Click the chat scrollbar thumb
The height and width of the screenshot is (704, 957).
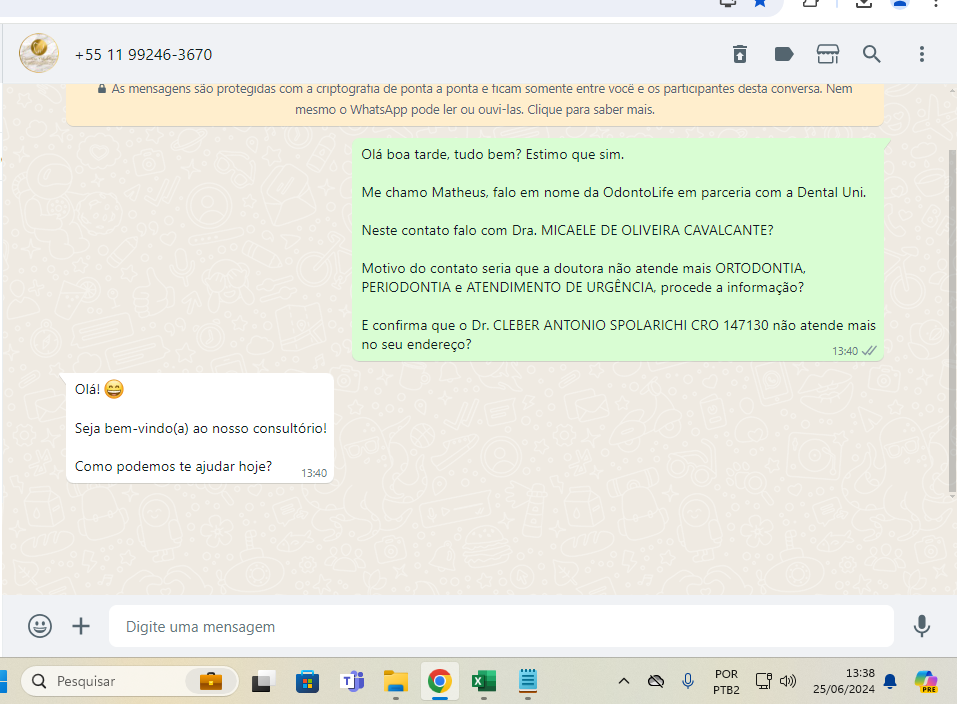[x=952, y=321]
